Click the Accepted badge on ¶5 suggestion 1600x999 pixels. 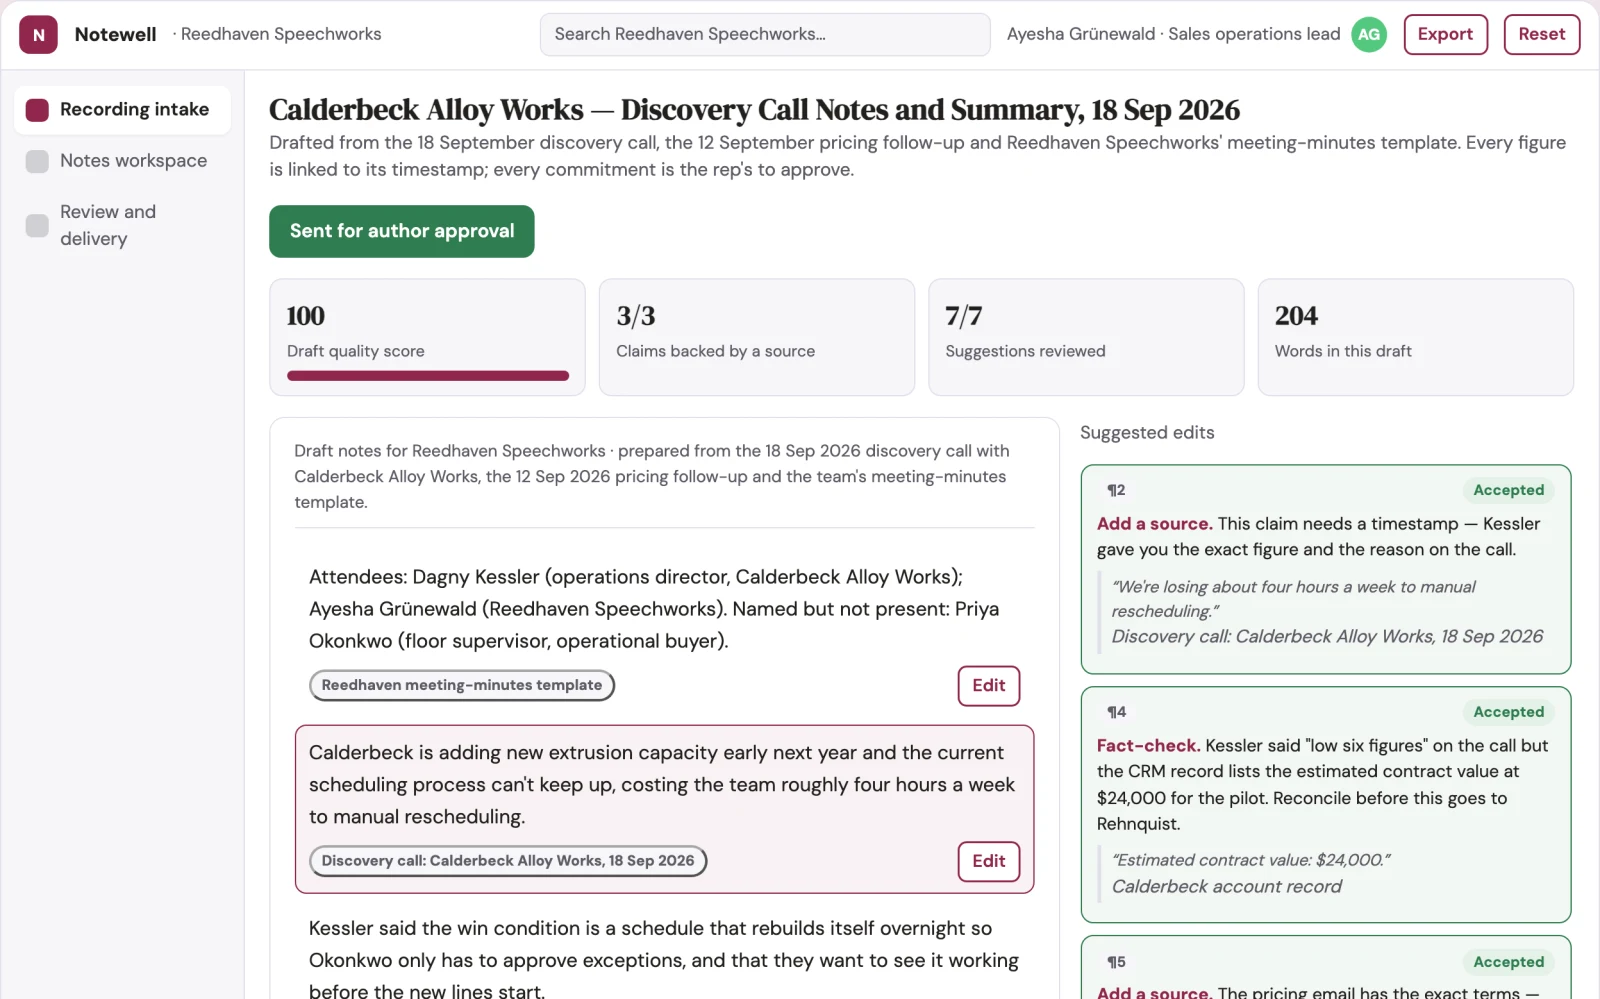[x=1508, y=962]
